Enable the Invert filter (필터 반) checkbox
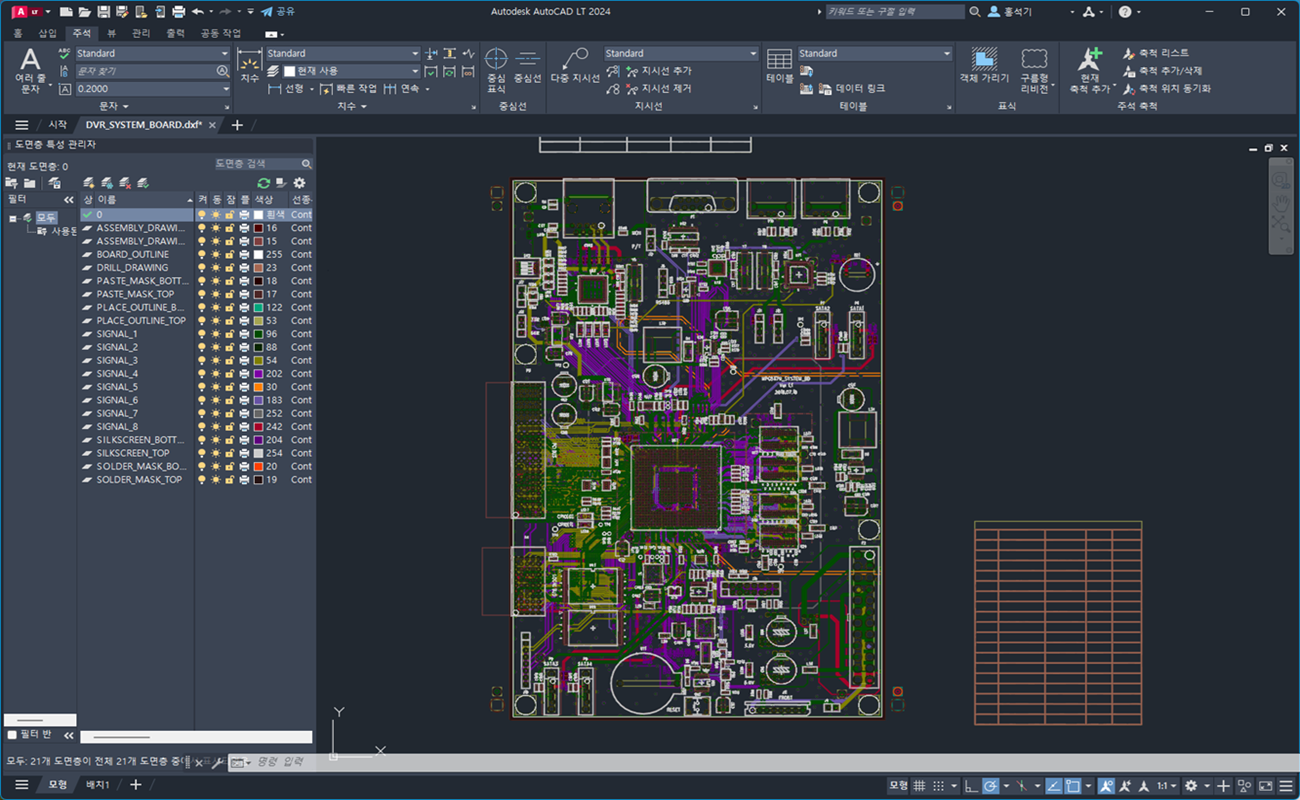Image resolution: width=1300 pixels, height=800 pixels. [12, 735]
